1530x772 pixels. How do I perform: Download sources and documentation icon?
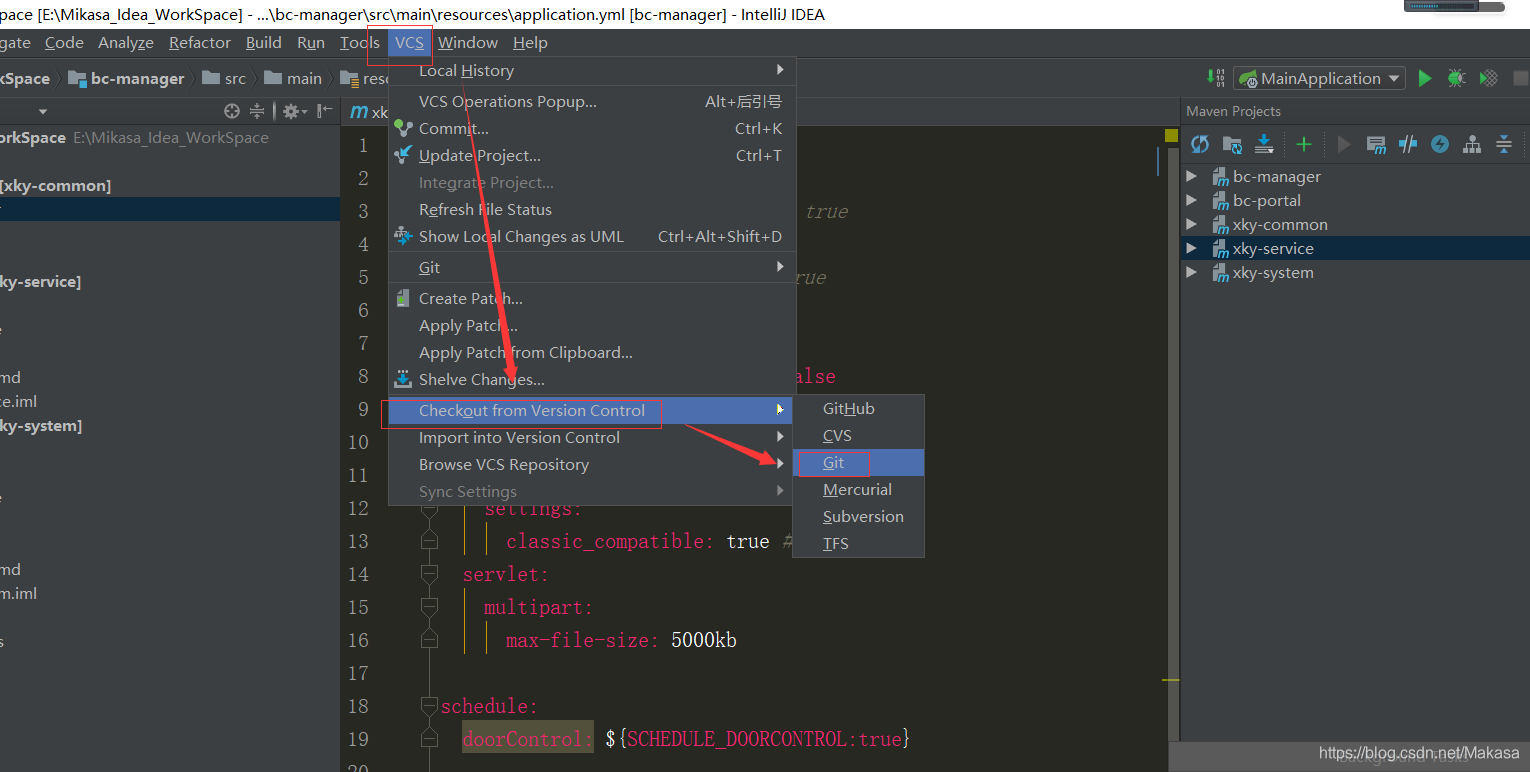point(1264,144)
